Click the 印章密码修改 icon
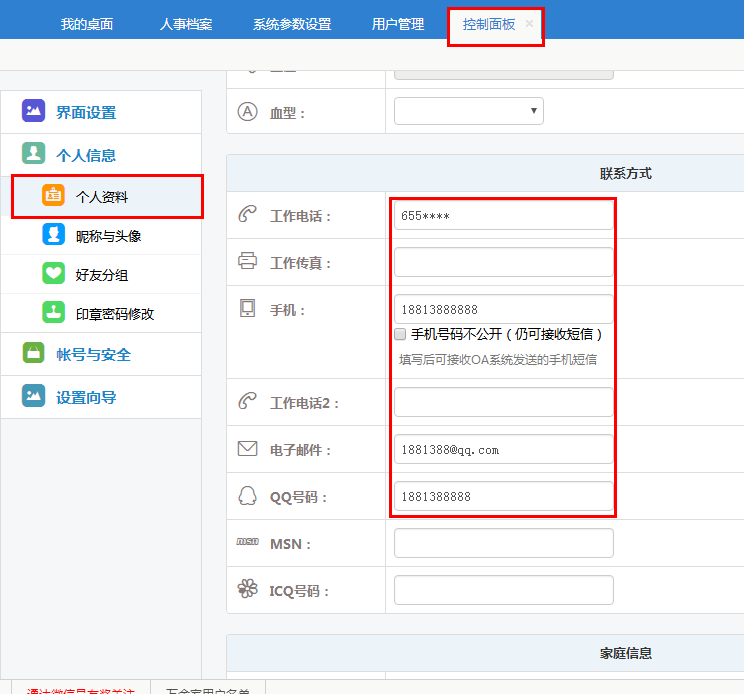This screenshot has height=694, width=744. point(54,313)
